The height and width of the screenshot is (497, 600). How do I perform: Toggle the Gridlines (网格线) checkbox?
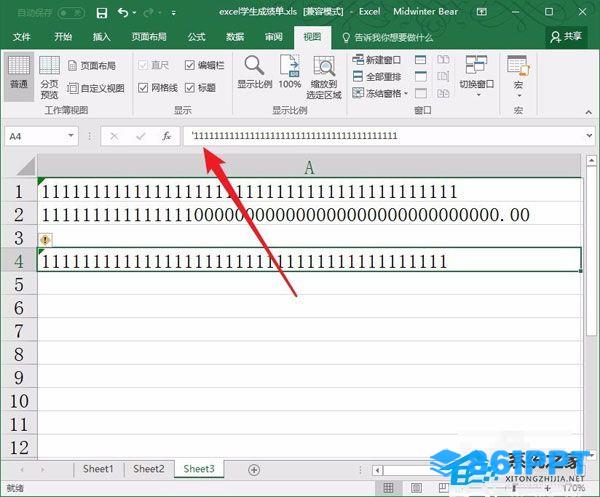point(143,88)
